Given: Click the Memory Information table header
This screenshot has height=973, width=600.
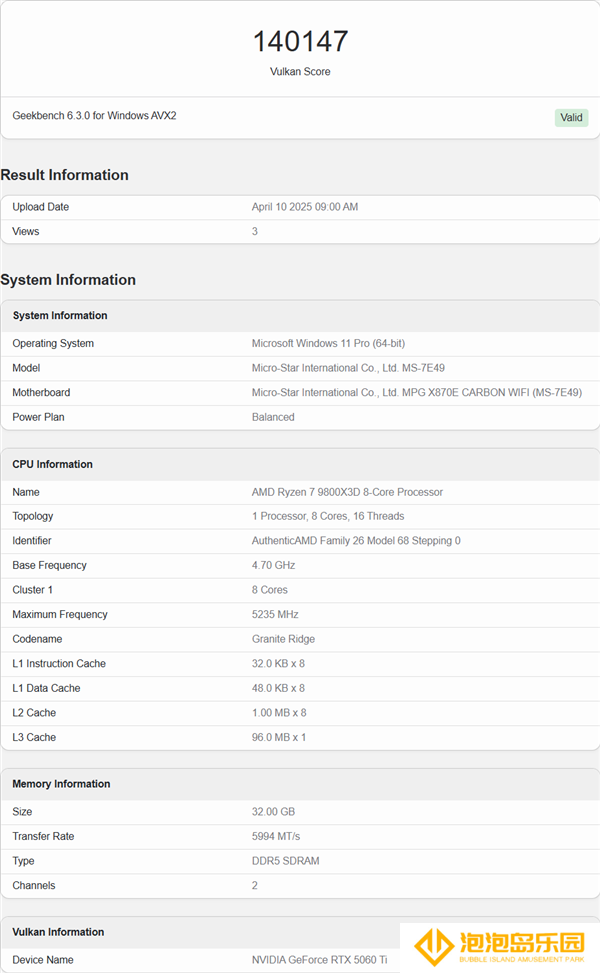Looking at the screenshot, I should 61,784.
